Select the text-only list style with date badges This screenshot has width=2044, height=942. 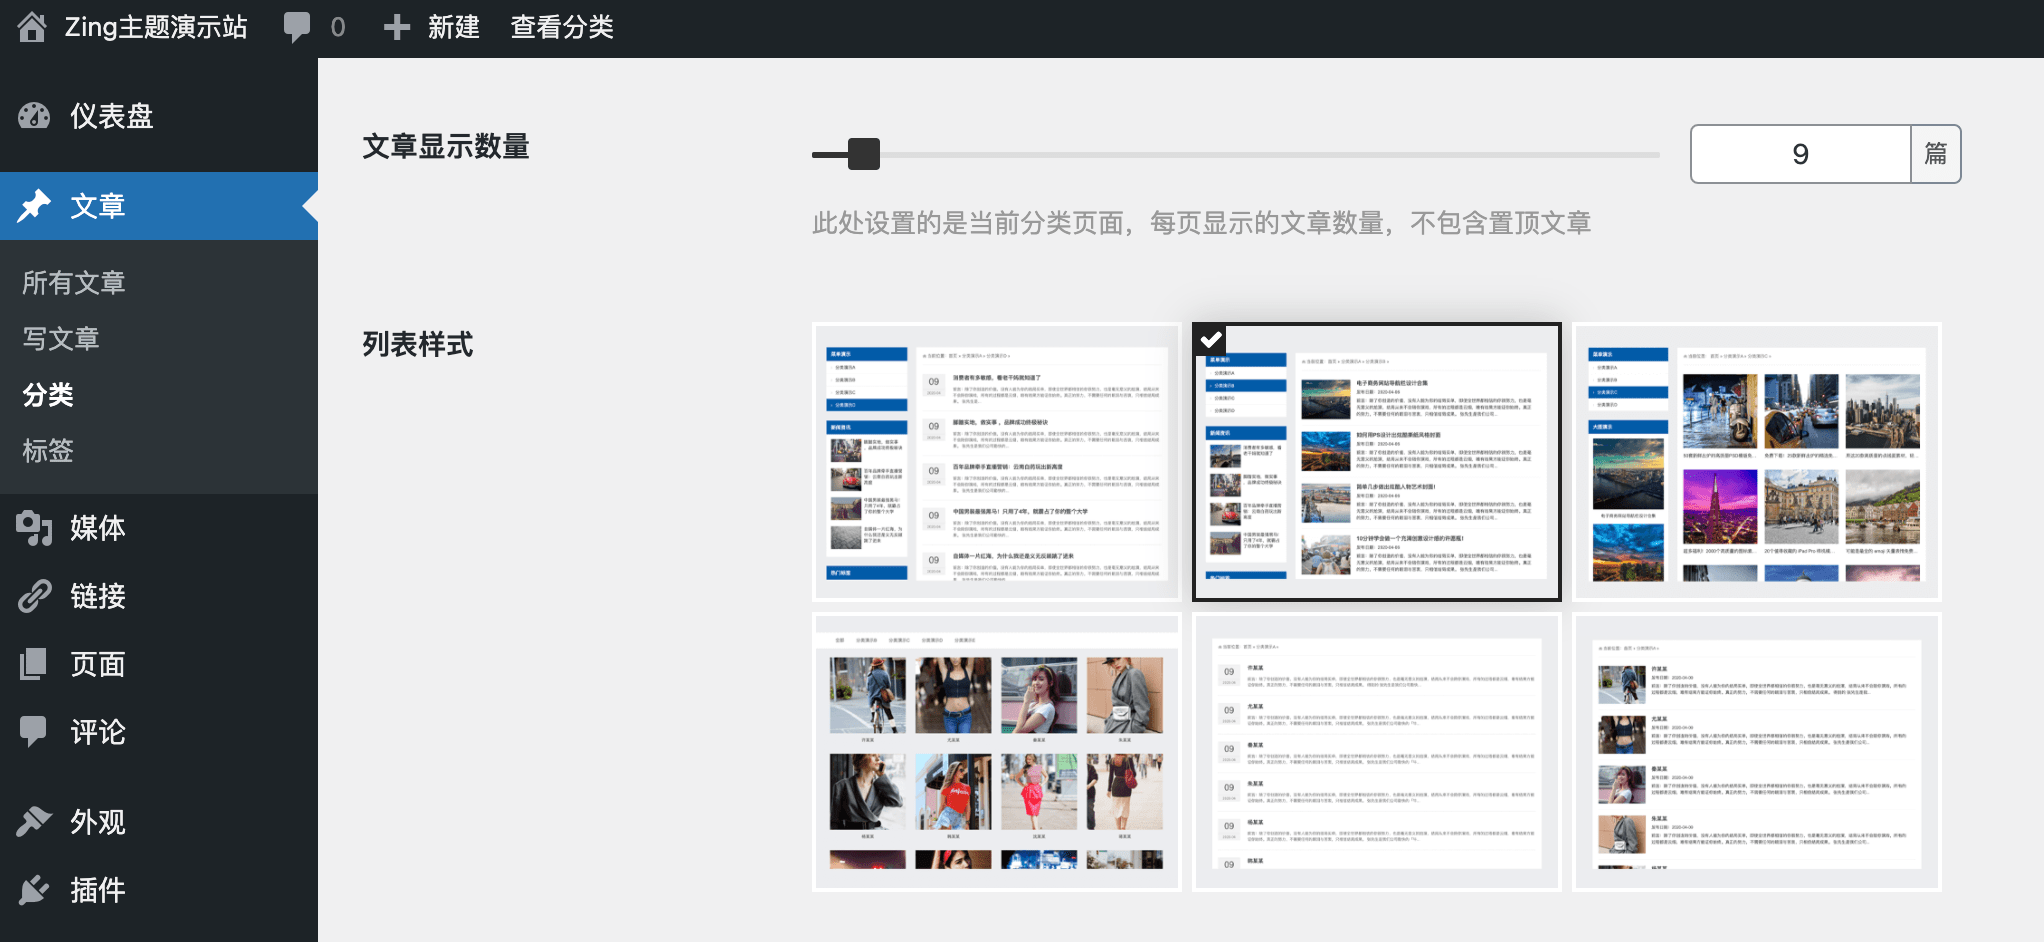coord(1376,752)
